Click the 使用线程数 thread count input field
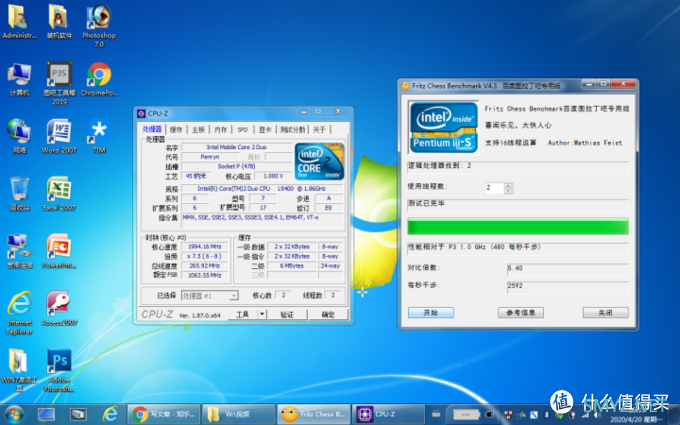The image size is (680, 425). coord(494,188)
